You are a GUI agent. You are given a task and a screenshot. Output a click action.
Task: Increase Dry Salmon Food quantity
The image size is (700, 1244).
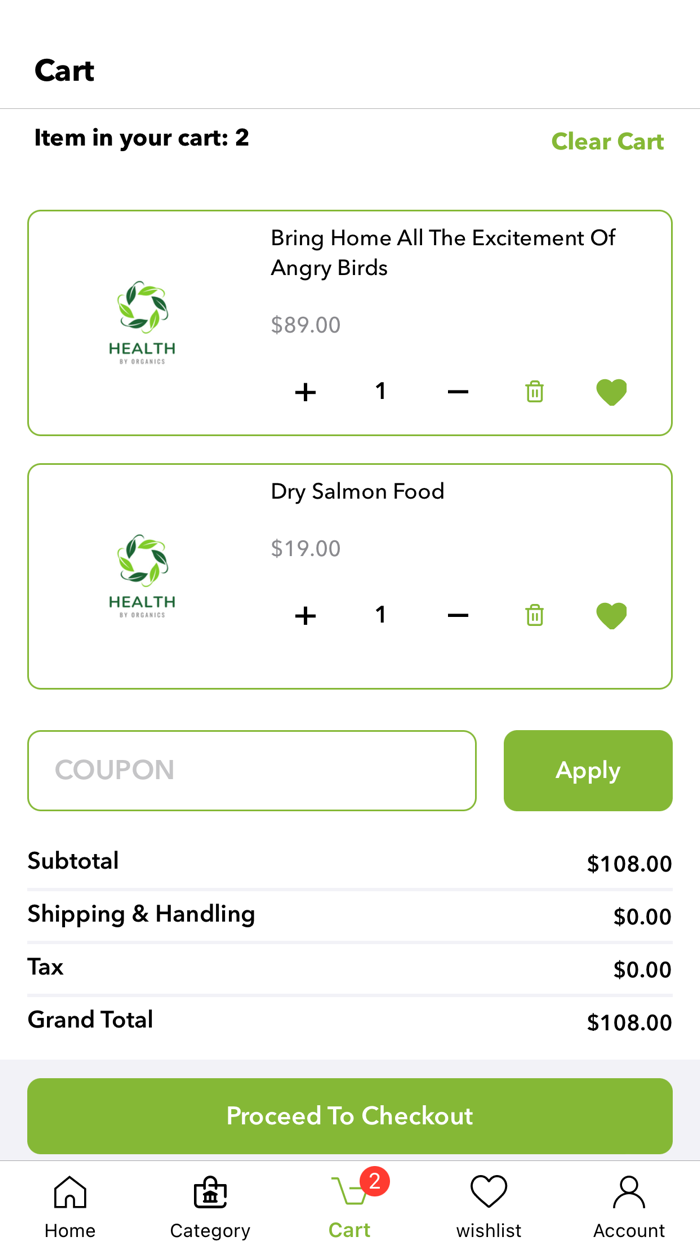(x=305, y=615)
